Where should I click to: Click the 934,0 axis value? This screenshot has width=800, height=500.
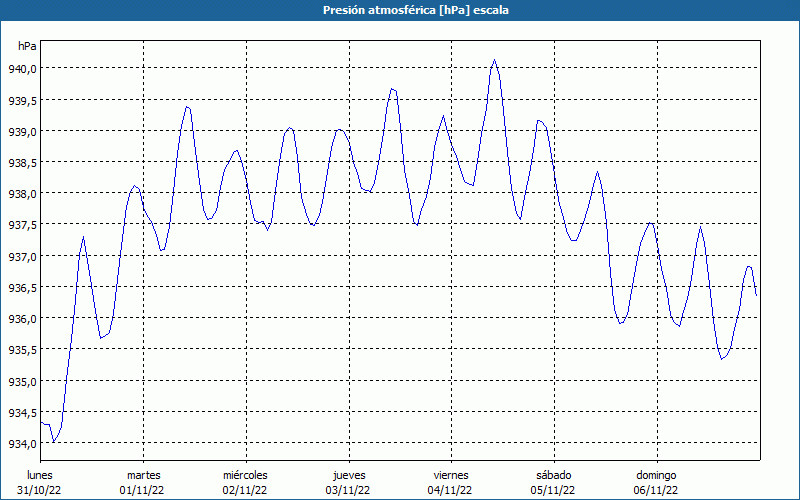(x=22, y=444)
